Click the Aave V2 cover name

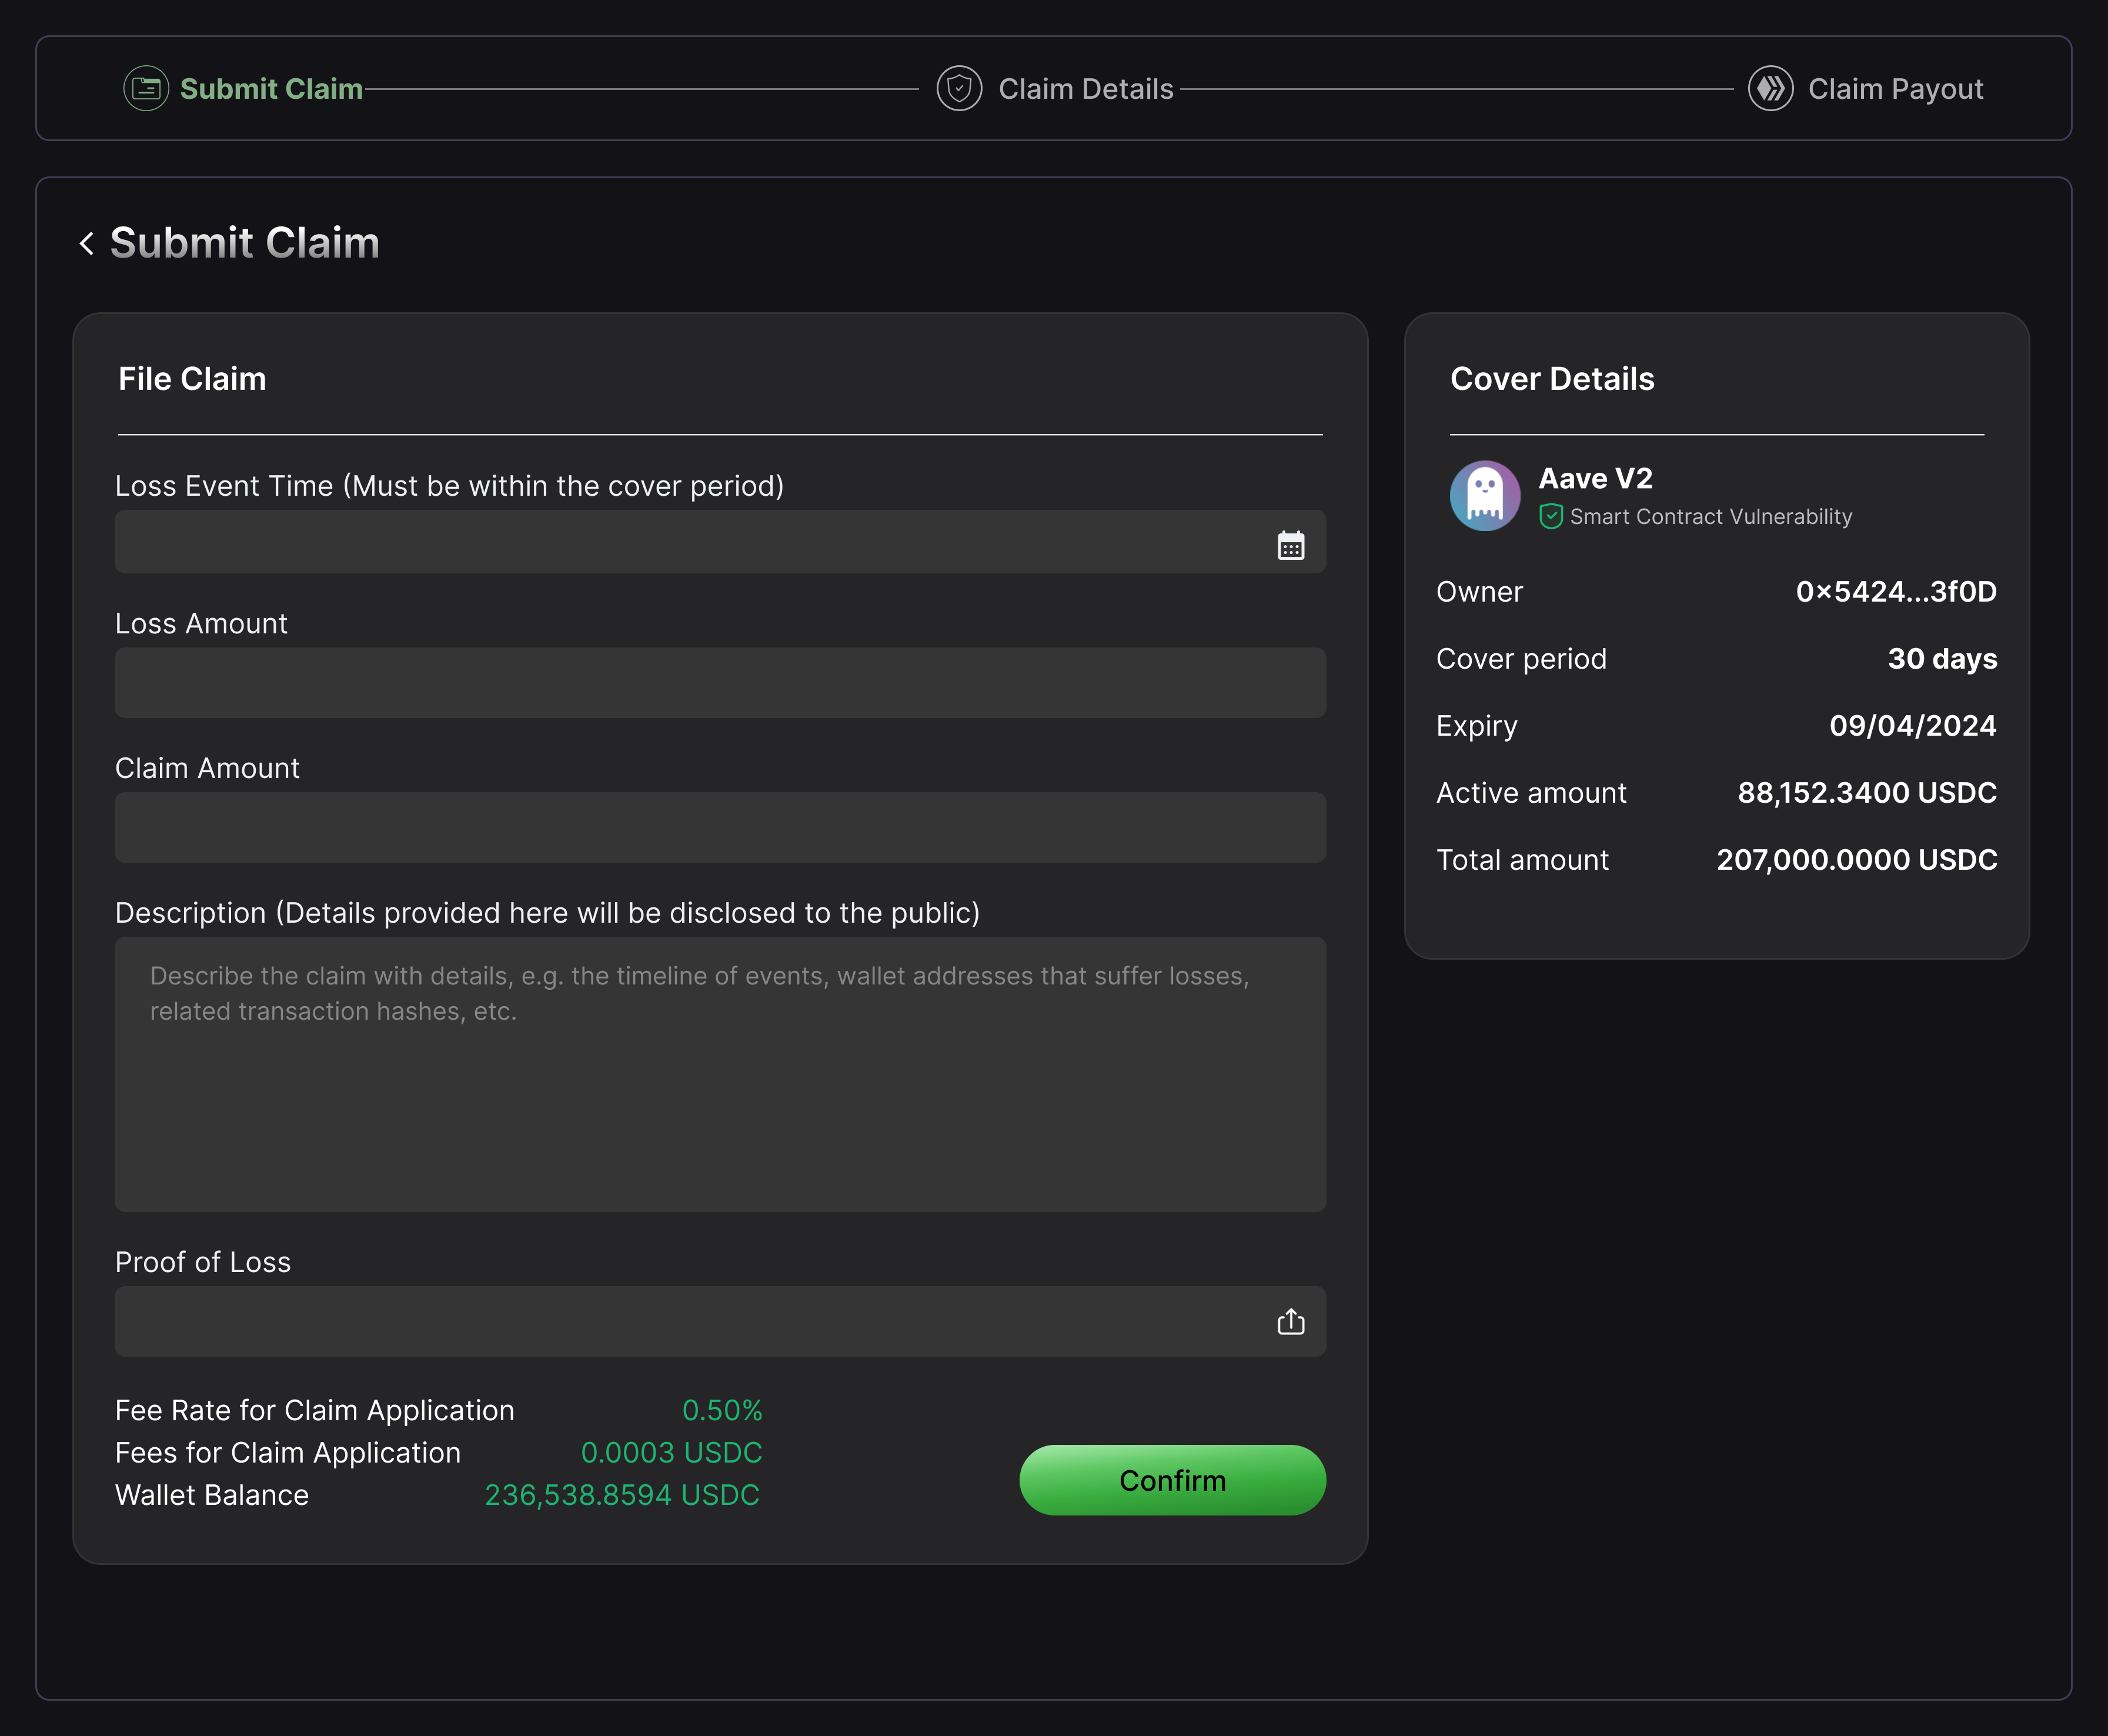[x=1595, y=479]
